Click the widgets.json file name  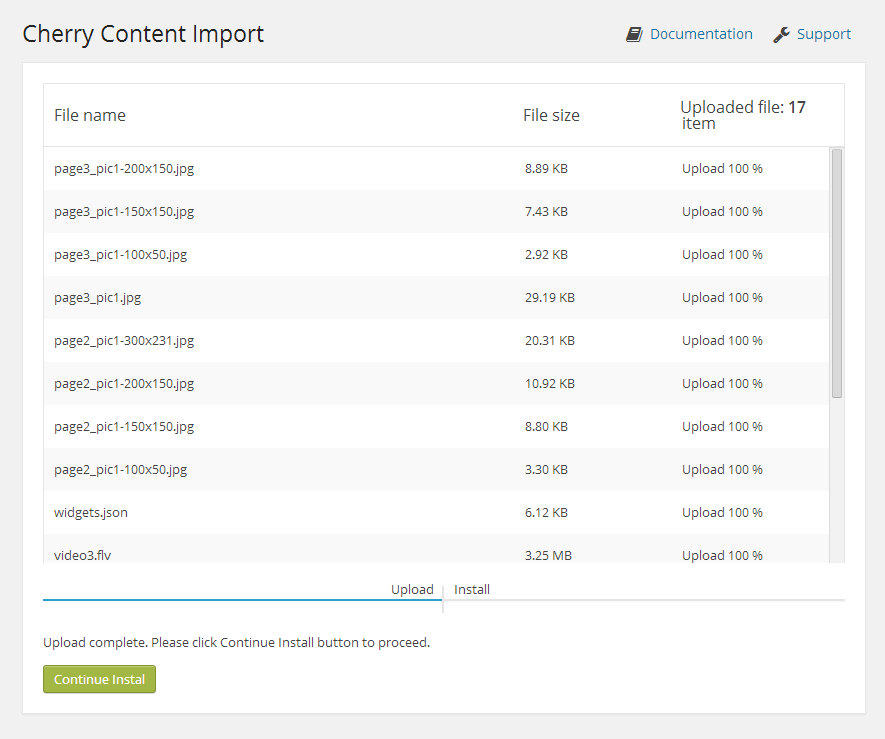pos(91,512)
